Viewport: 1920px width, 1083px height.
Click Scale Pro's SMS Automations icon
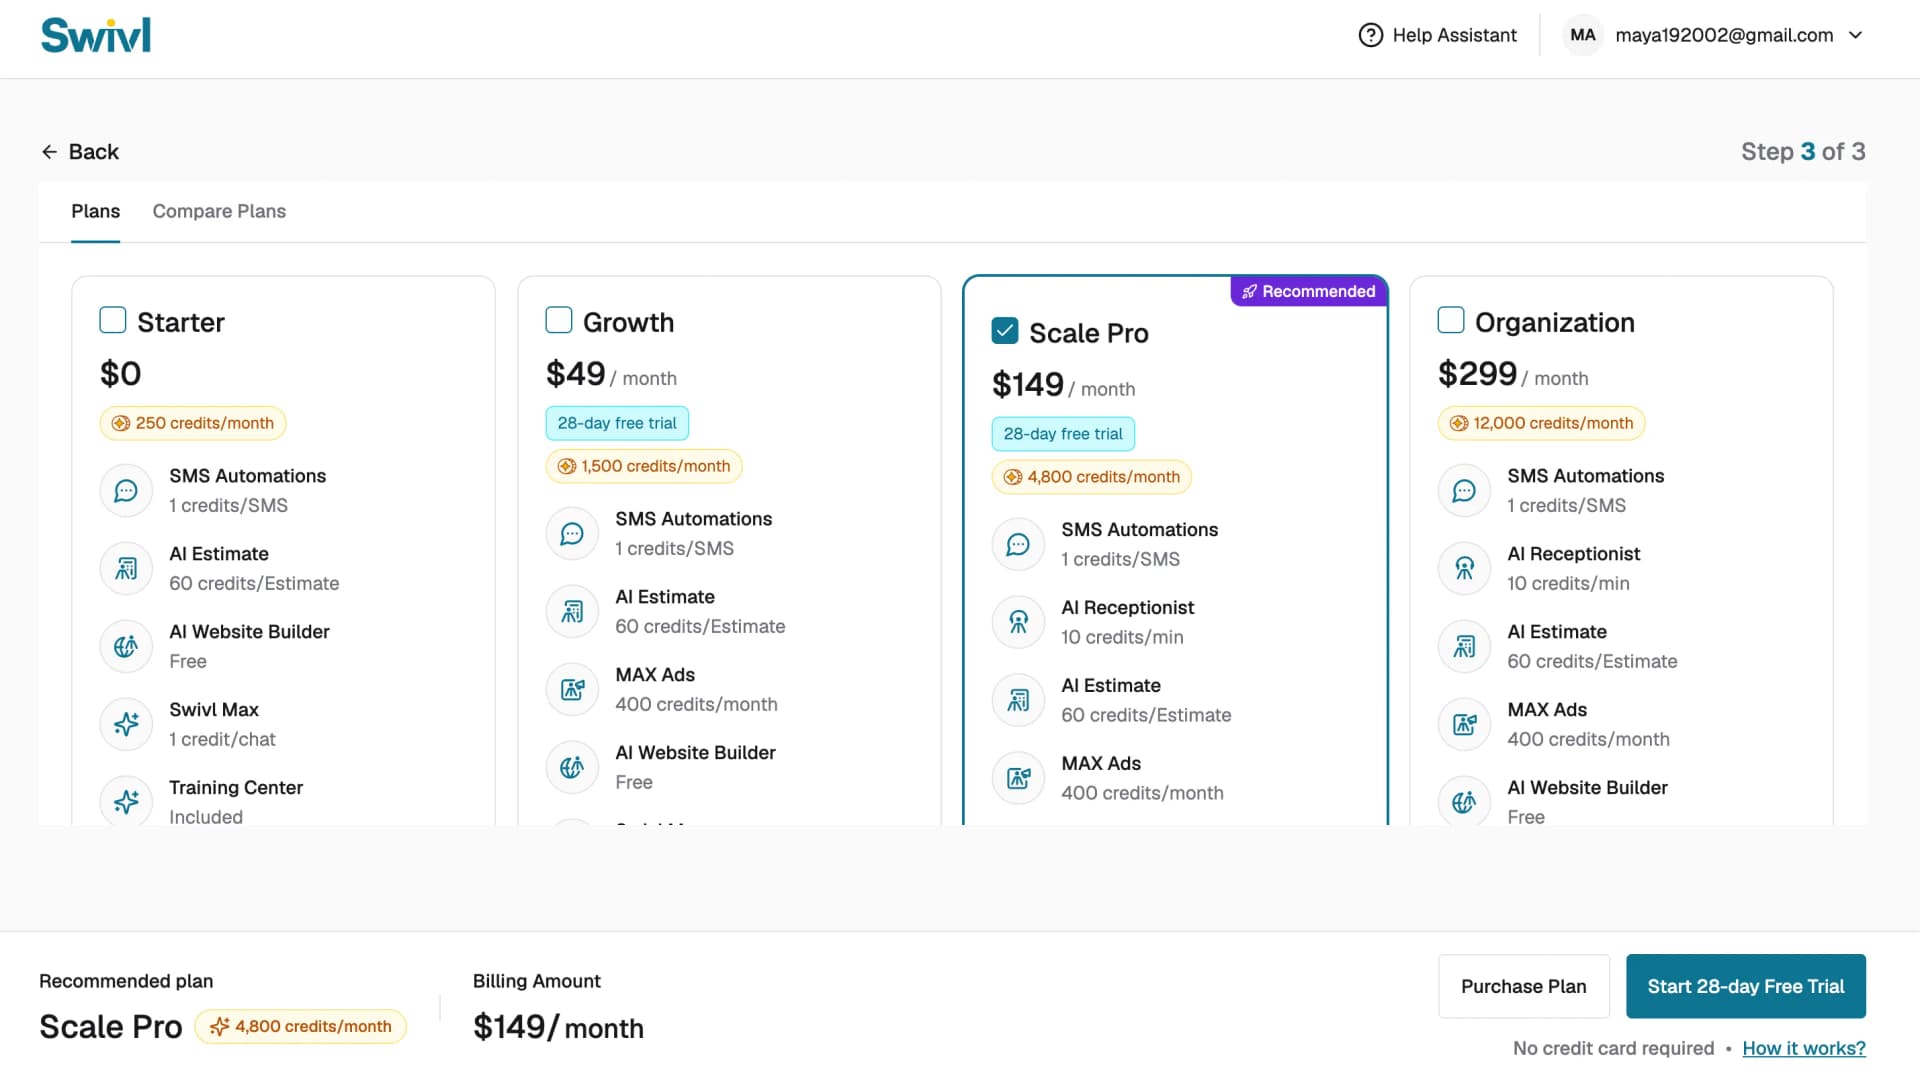click(x=1018, y=545)
